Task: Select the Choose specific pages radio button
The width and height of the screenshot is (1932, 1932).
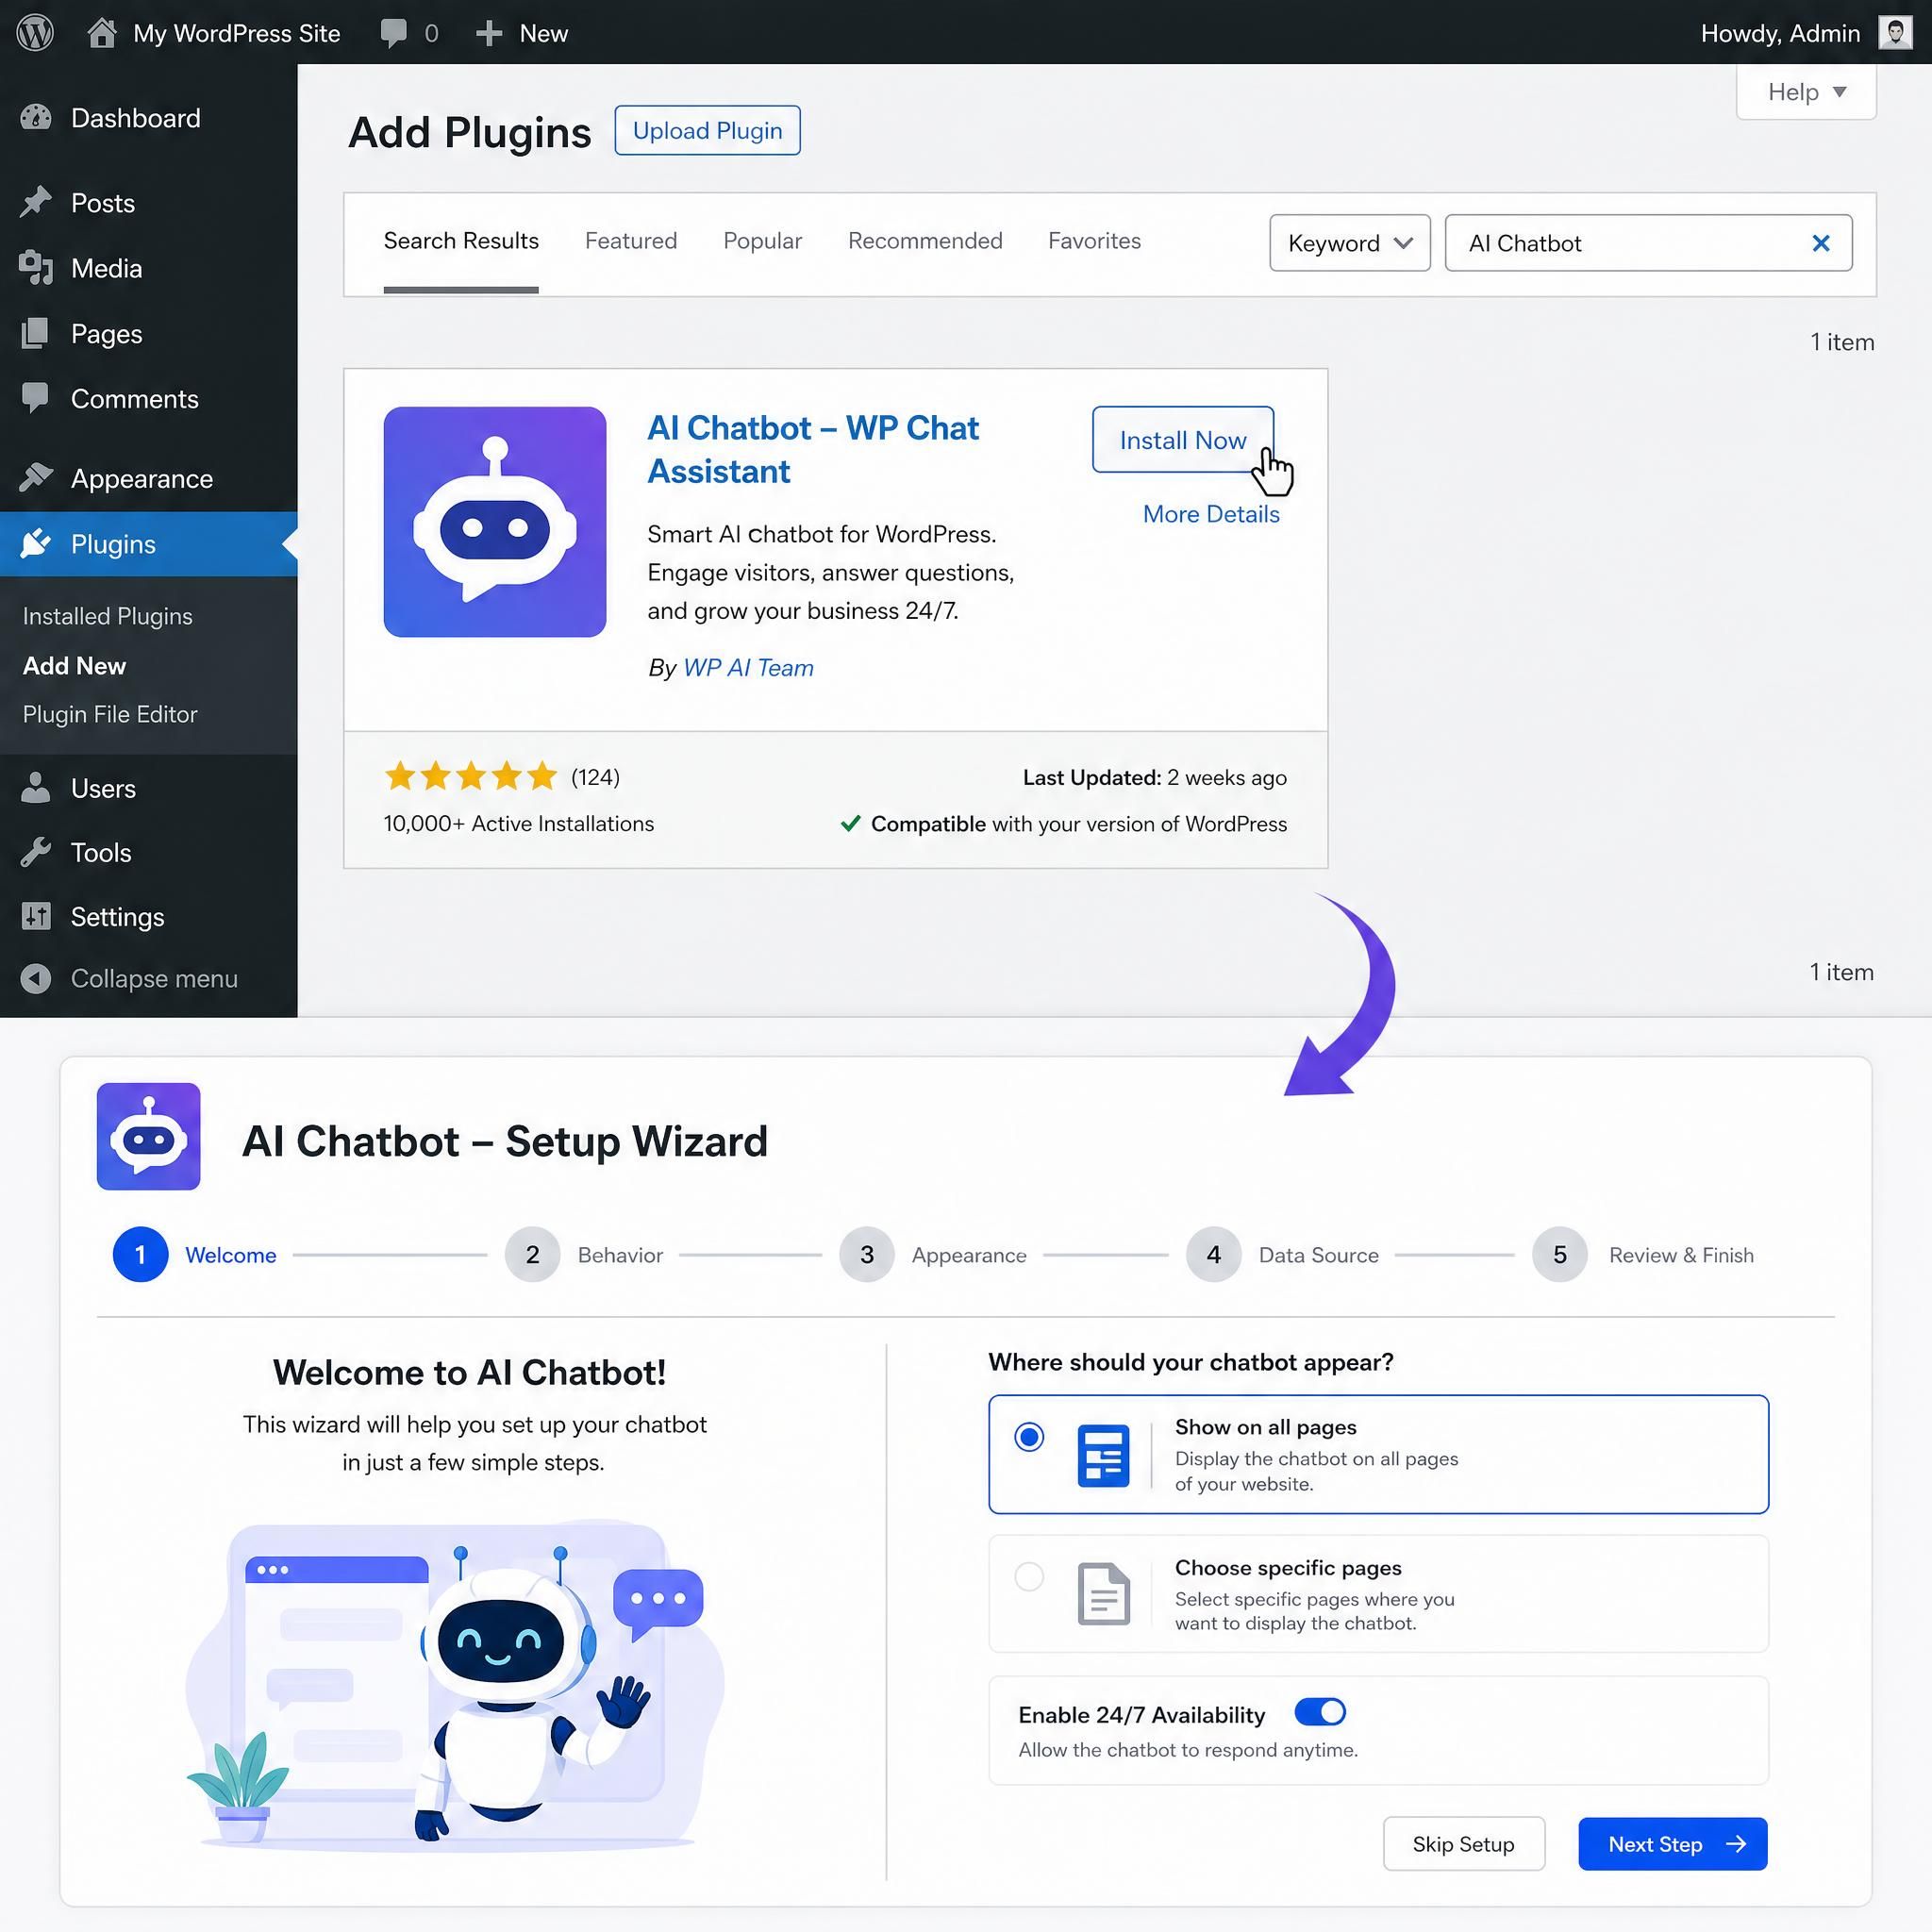Action: (1029, 1577)
